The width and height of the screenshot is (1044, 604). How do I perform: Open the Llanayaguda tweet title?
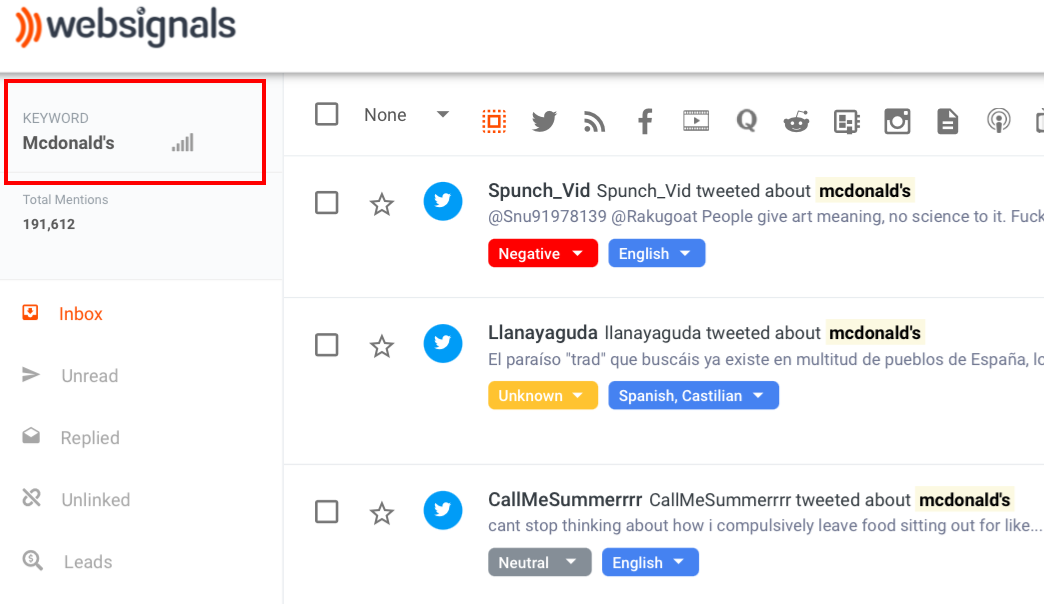705,332
